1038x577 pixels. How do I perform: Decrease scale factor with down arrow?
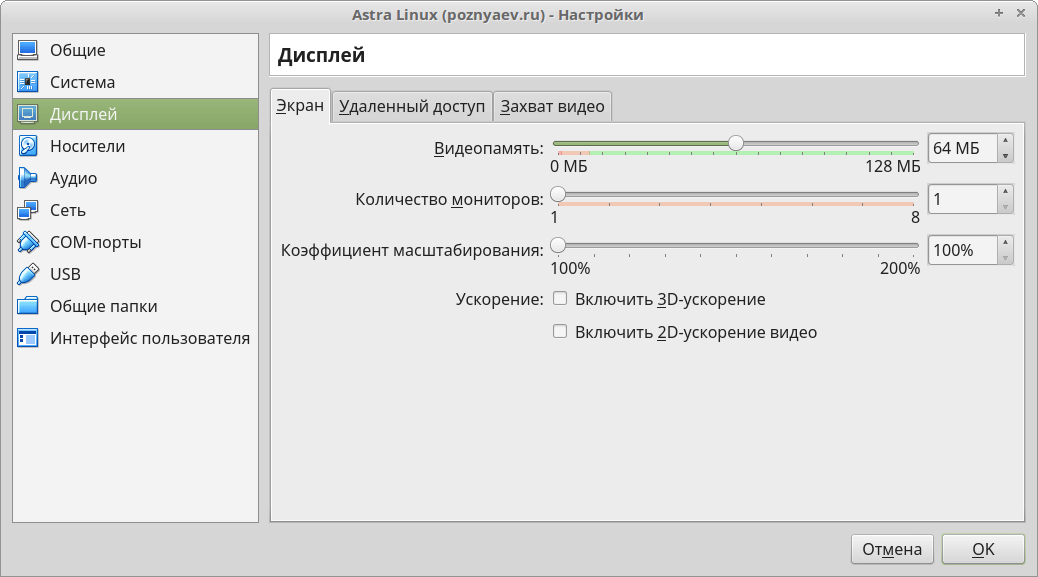point(1005,258)
